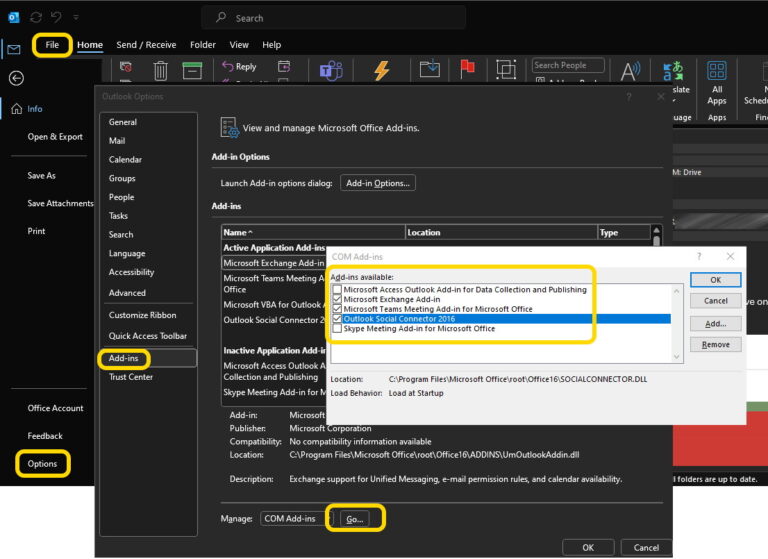
Task: Click the add-ins list scrollbar down arrow
Action: pos(677,357)
